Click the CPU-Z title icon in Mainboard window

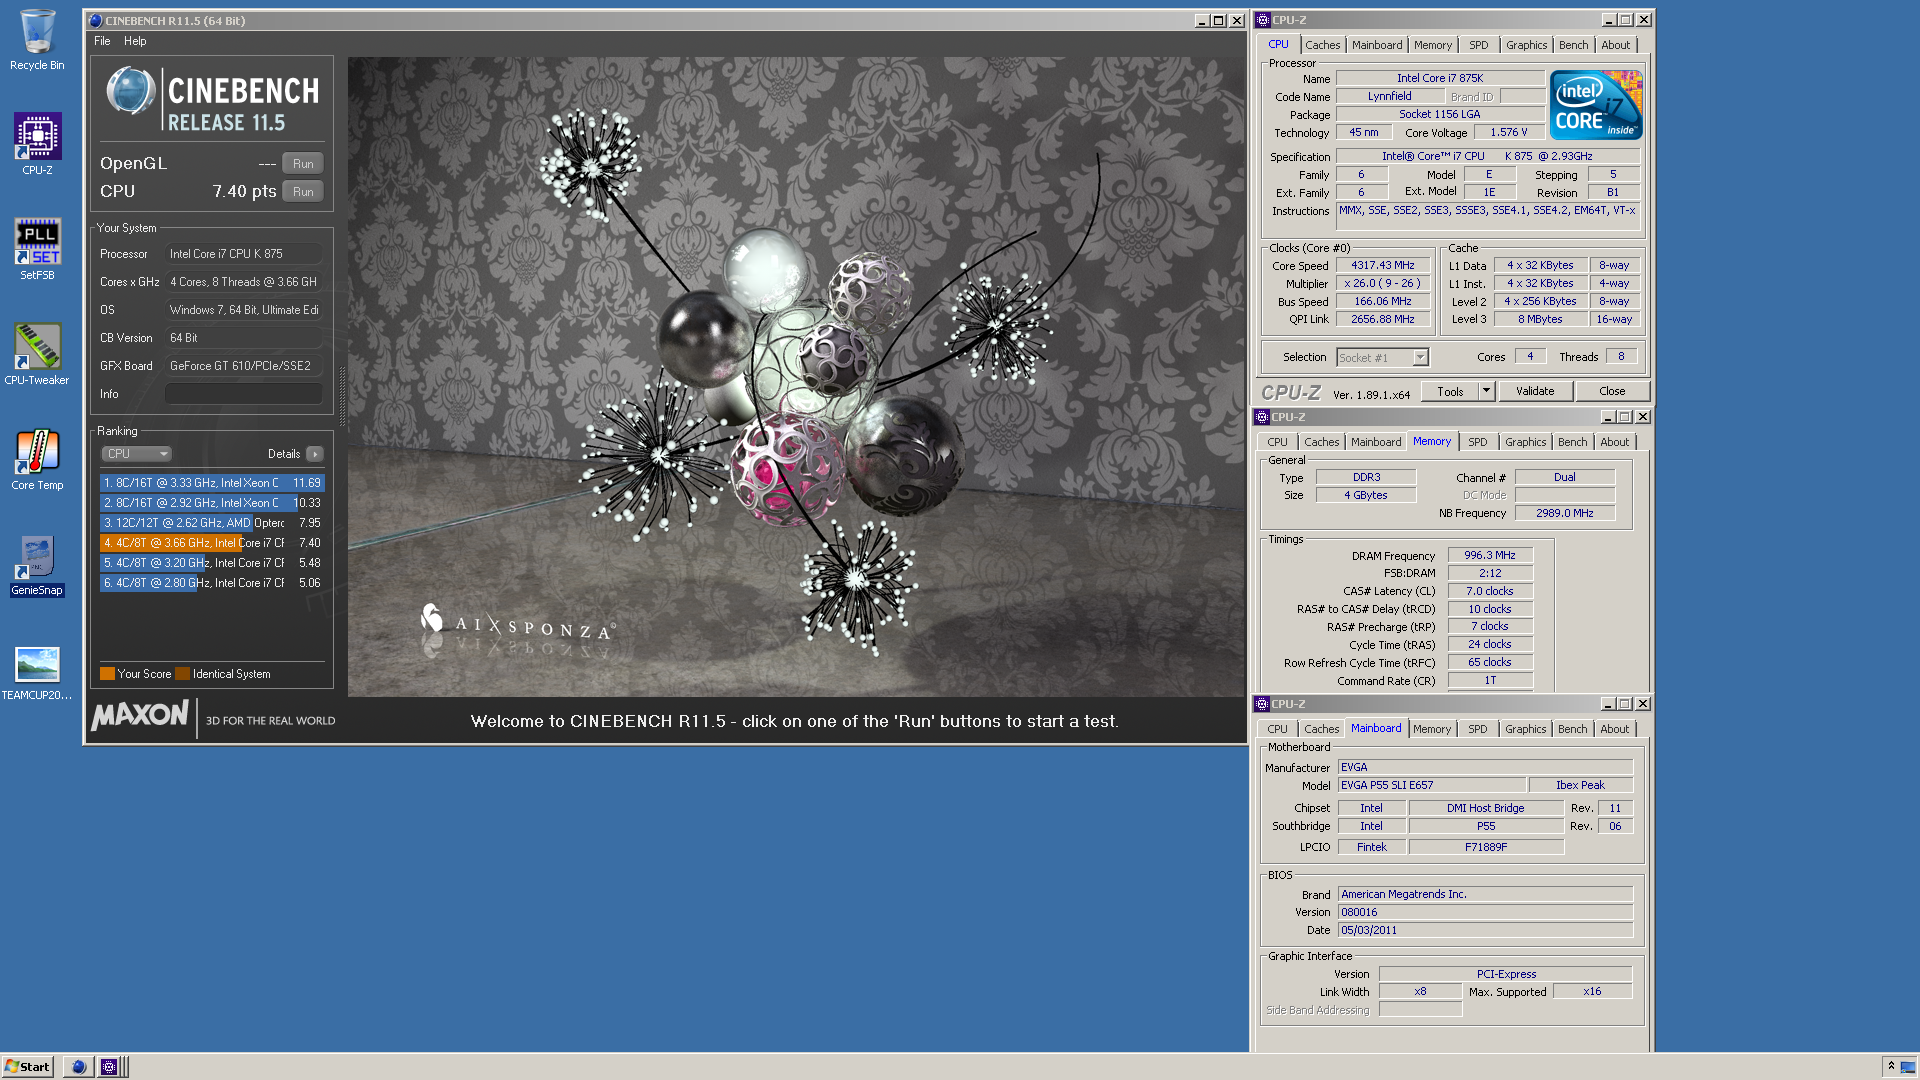pyautogui.click(x=1262, y=704)
